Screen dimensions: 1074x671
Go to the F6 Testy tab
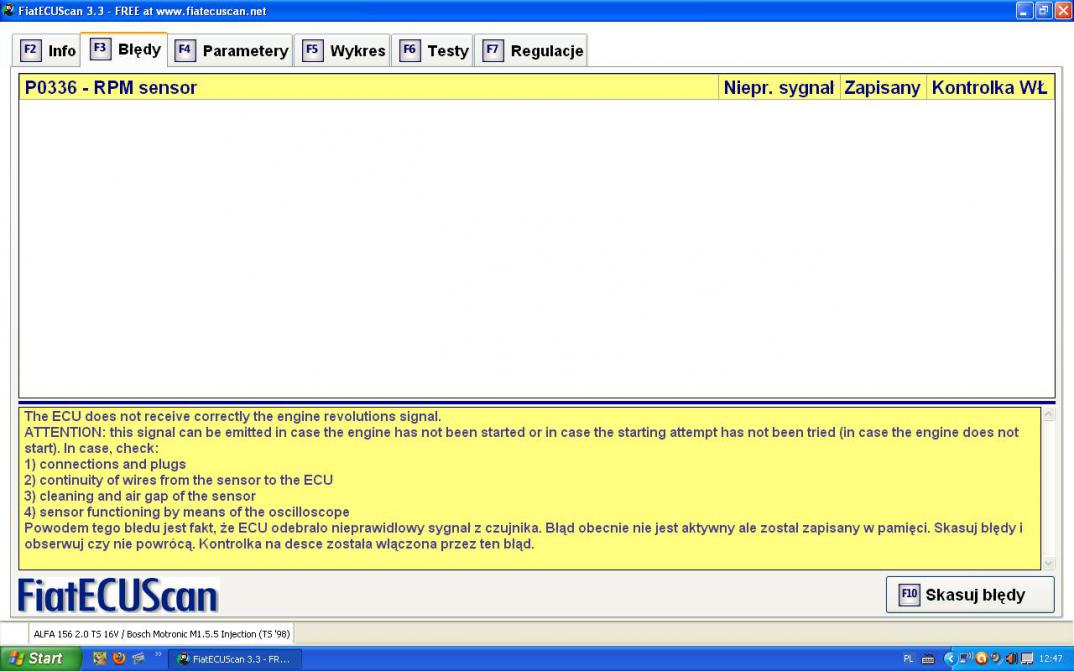(433, 51)
